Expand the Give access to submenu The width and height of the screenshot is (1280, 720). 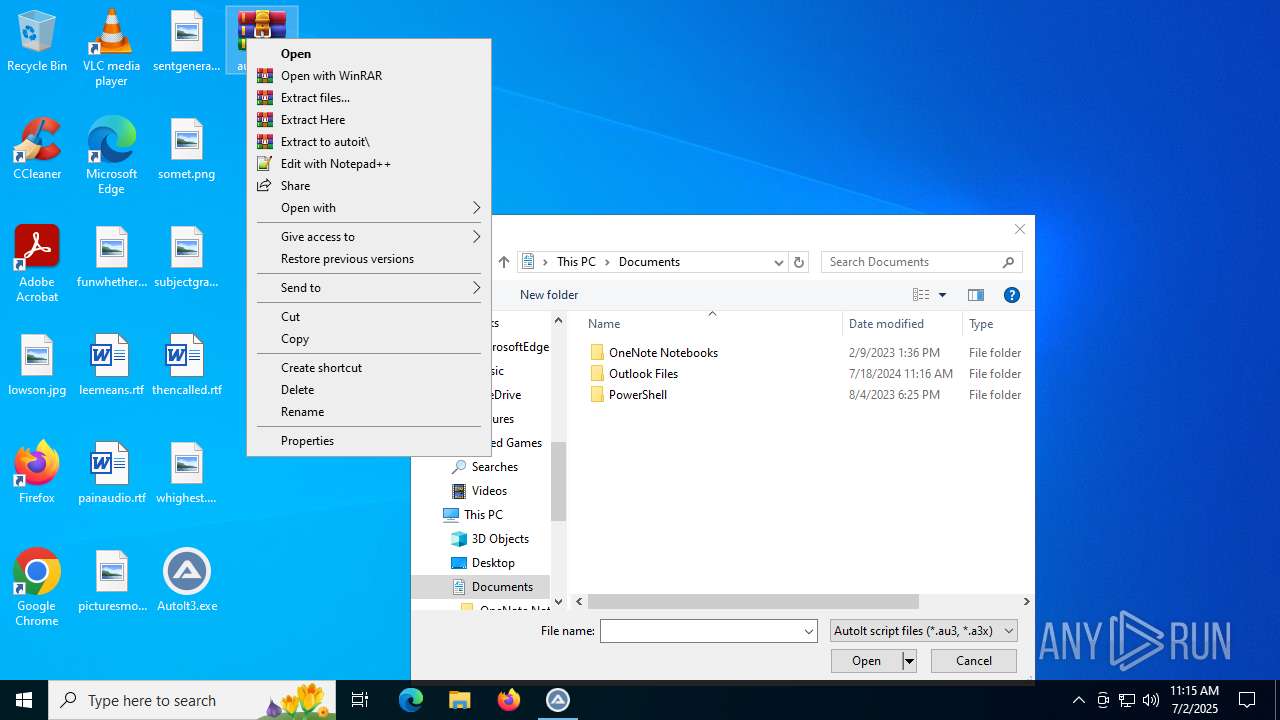(369, 237)
